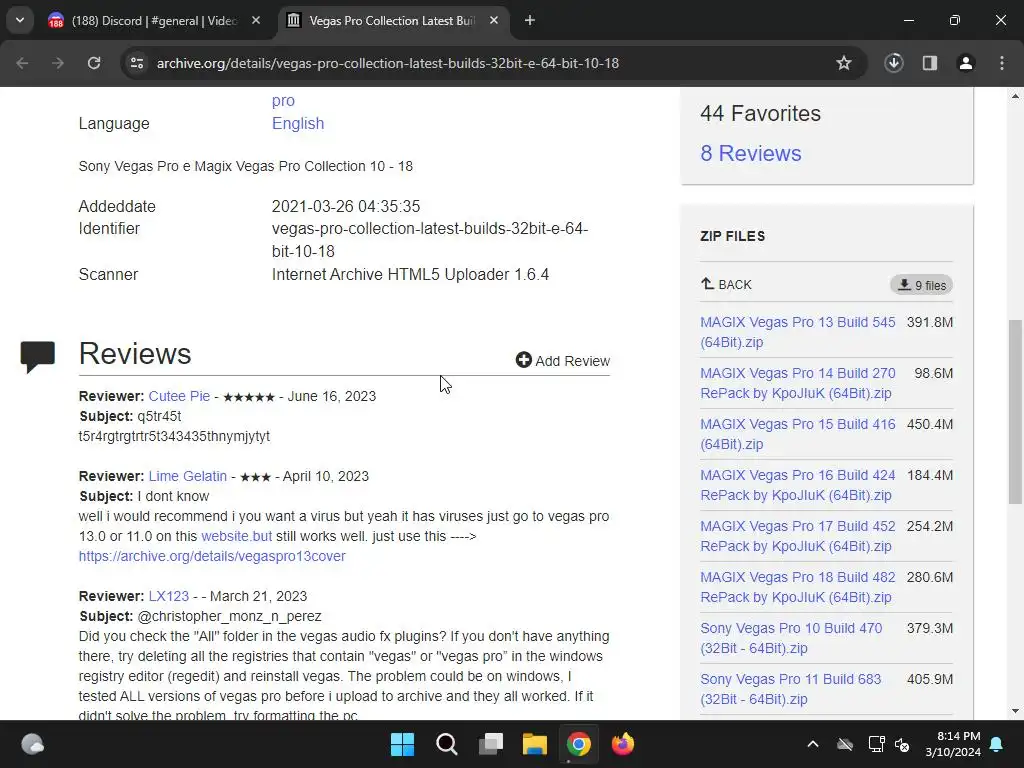The image size is (1024, 768).
Task: Bookmark this page with the star icon
Action: pos(844,63)
